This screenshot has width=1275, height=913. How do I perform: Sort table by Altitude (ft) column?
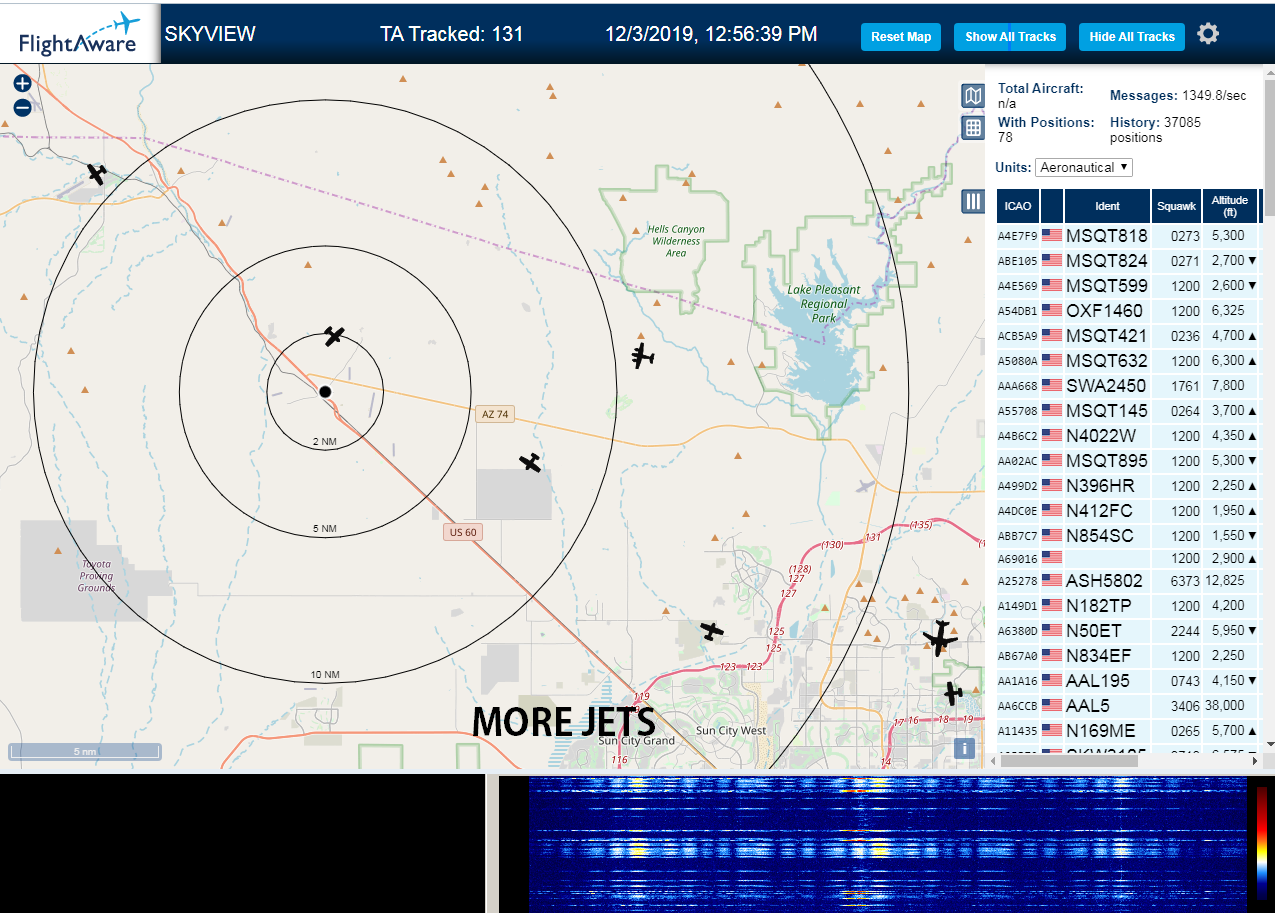1229,206
